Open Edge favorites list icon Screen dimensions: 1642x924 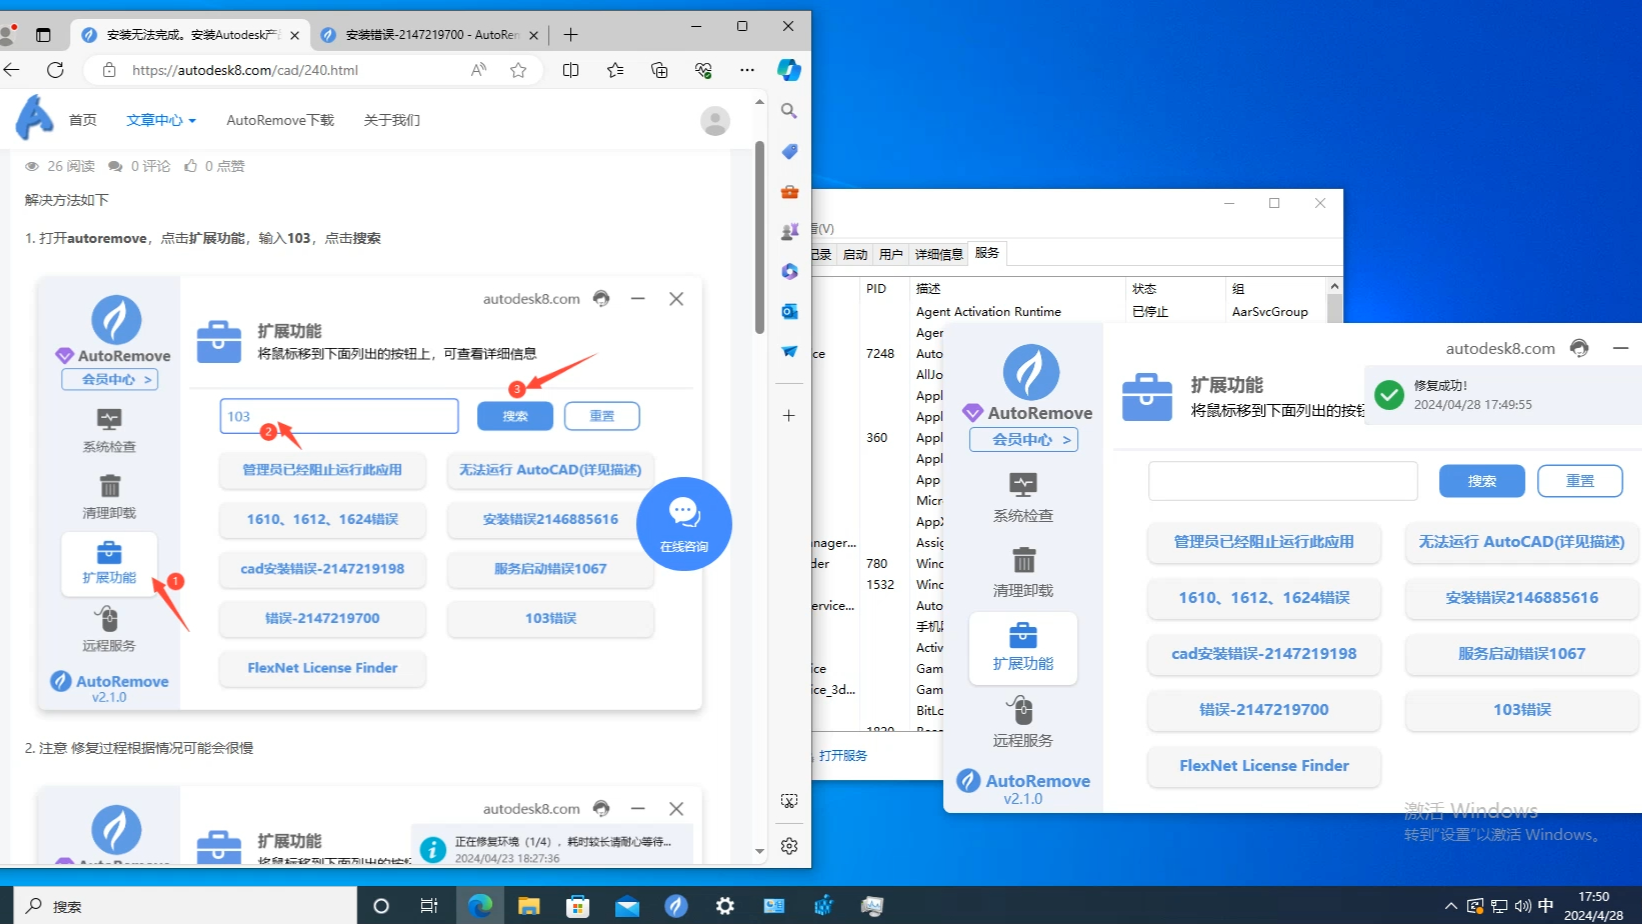[x=615, y=70]
